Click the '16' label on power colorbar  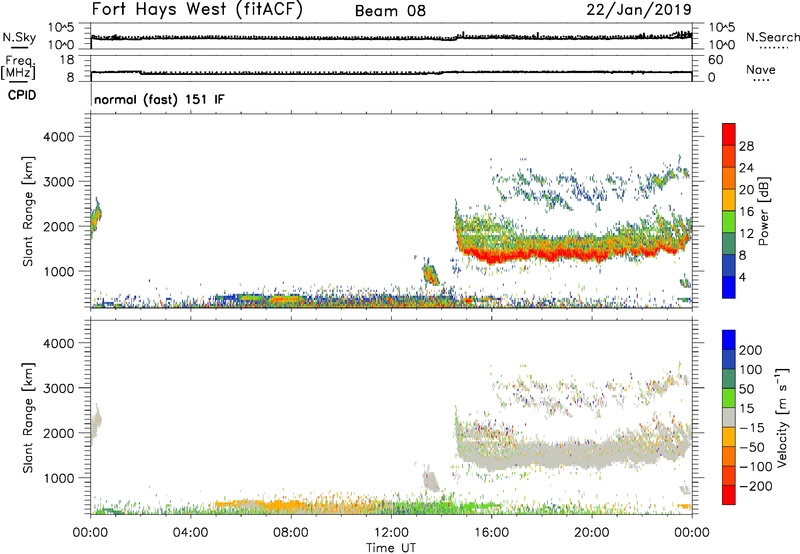746,212
